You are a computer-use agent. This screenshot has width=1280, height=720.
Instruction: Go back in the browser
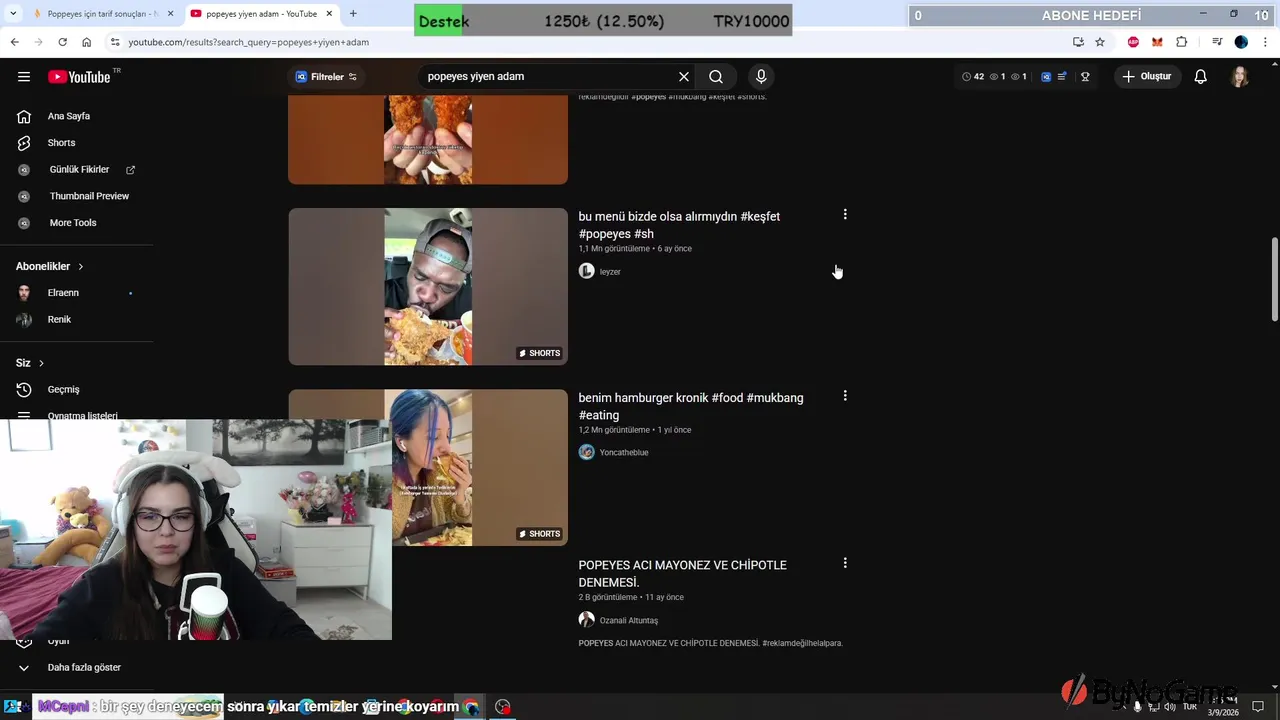pos(14,42)
